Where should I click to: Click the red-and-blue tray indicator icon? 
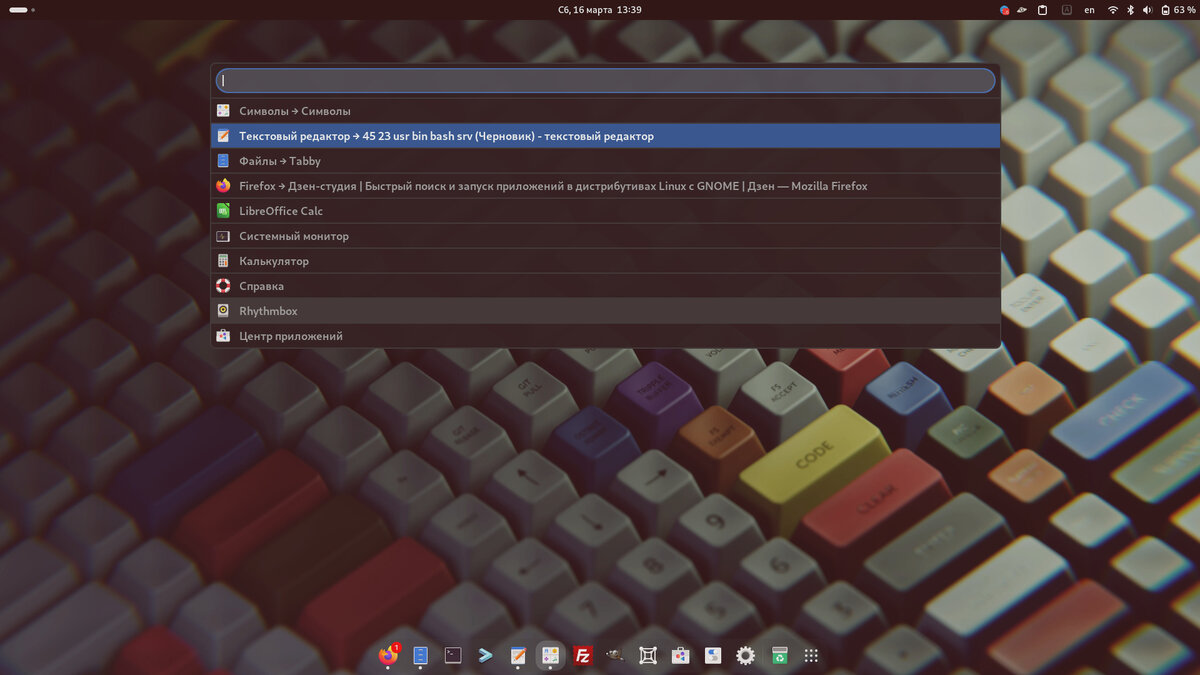coord(1004,10)
